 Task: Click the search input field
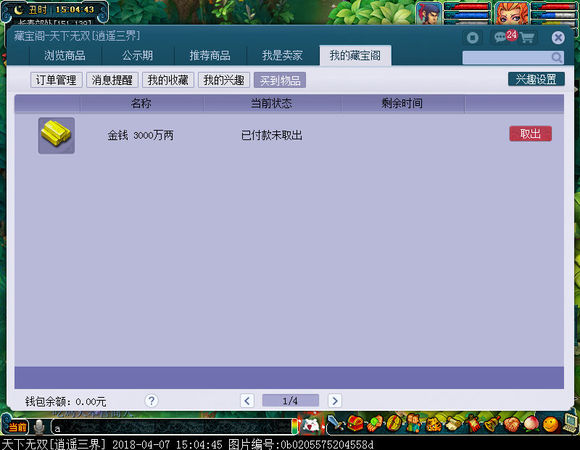507,57
